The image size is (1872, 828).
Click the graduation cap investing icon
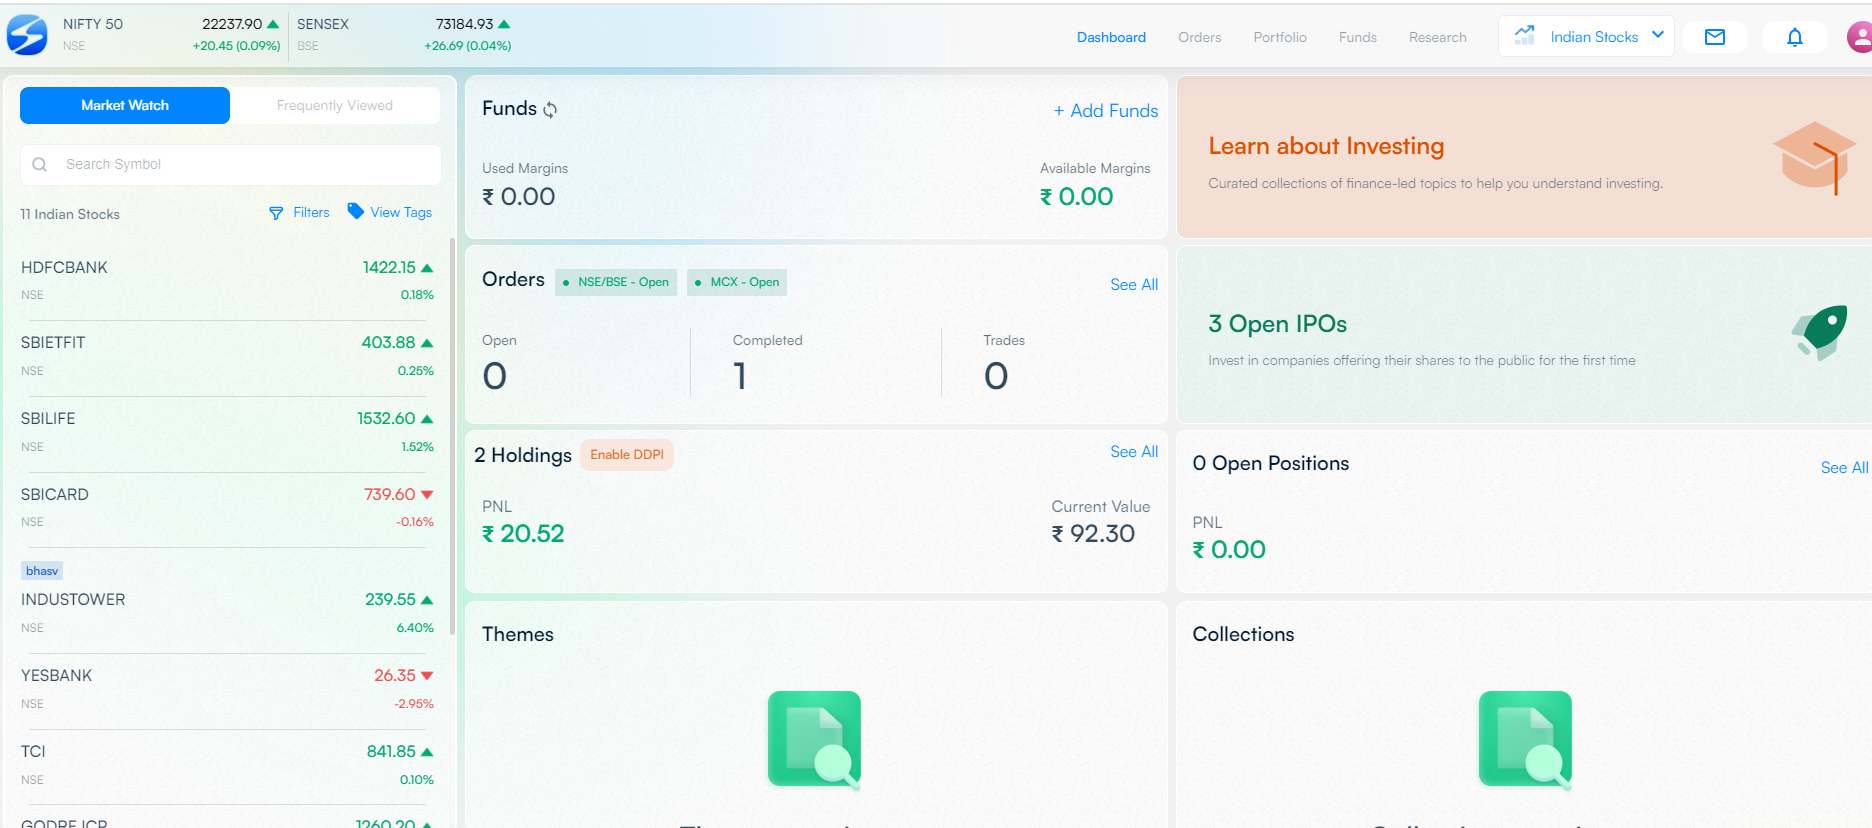coord(1814,158)
